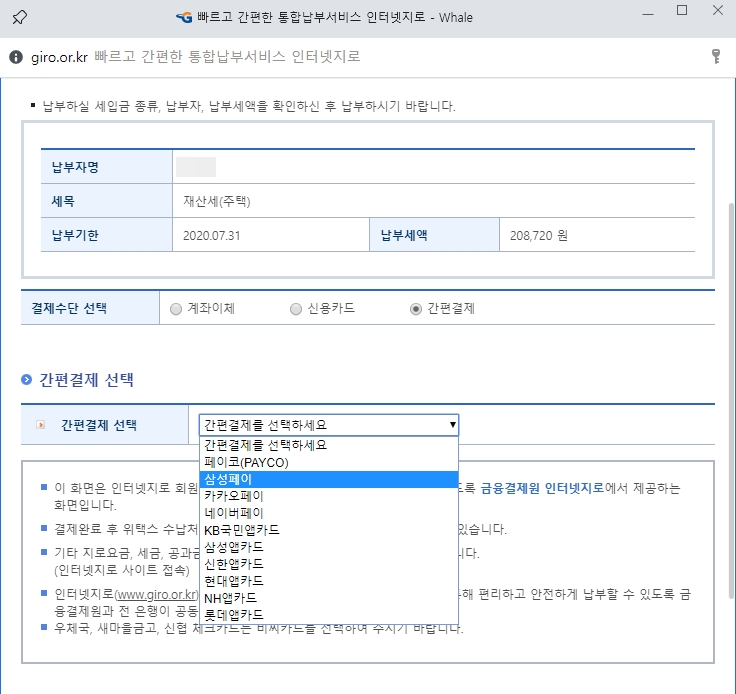The height and width of the screenshot is (694, 736).
Task: Choose 현대앱카드 from dropdown list
Action: coord(329,581)
